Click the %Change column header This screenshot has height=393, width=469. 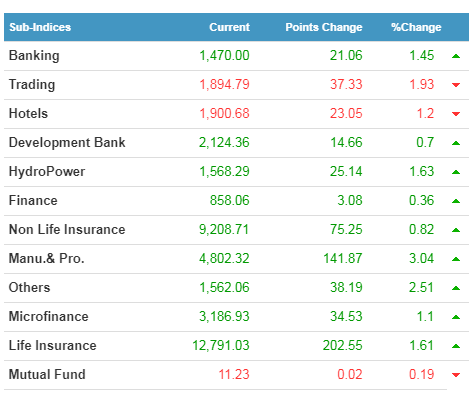point(416,27)
